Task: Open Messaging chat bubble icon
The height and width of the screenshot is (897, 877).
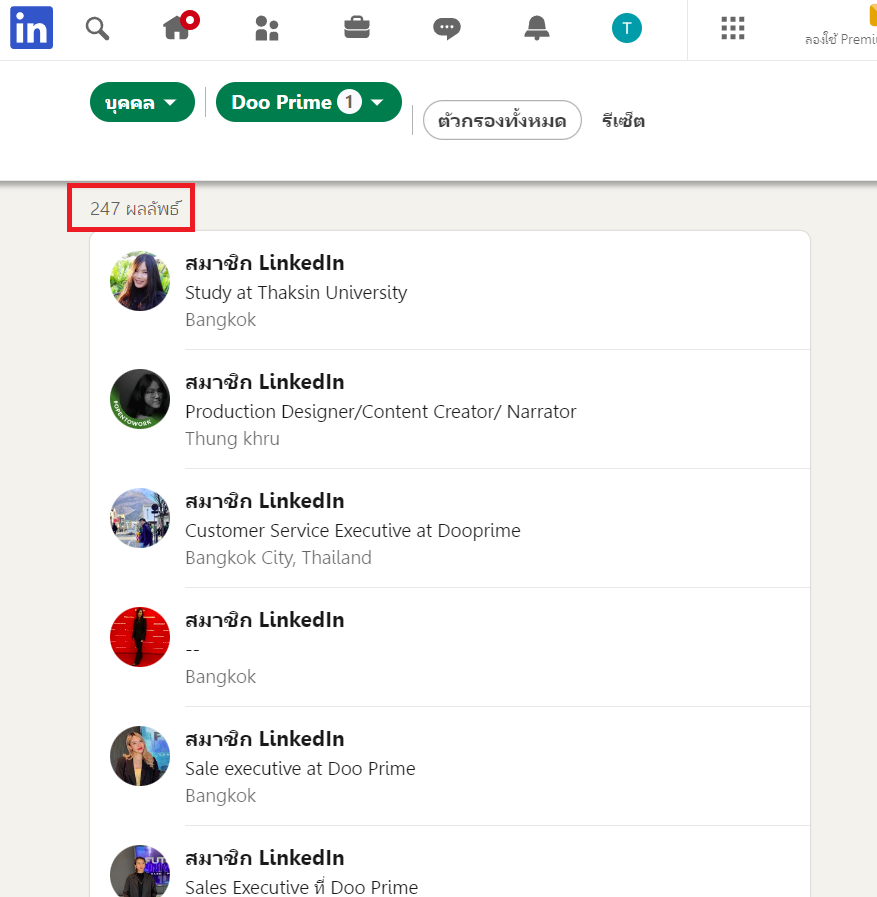Action: pyautogui.click(x=447, y=29)
